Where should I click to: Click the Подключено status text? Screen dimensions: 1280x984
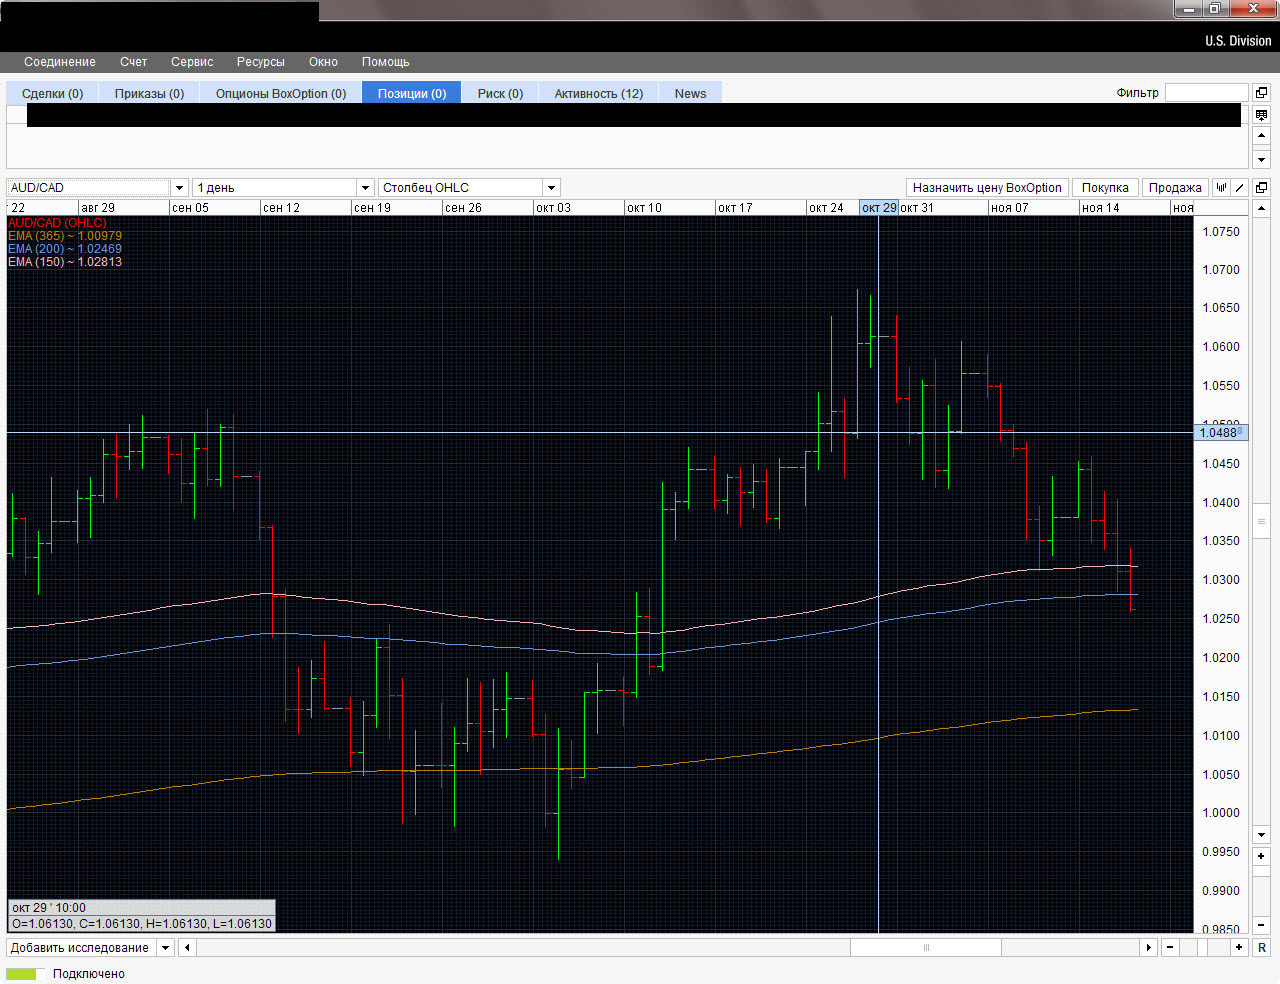tap(89, 974)
